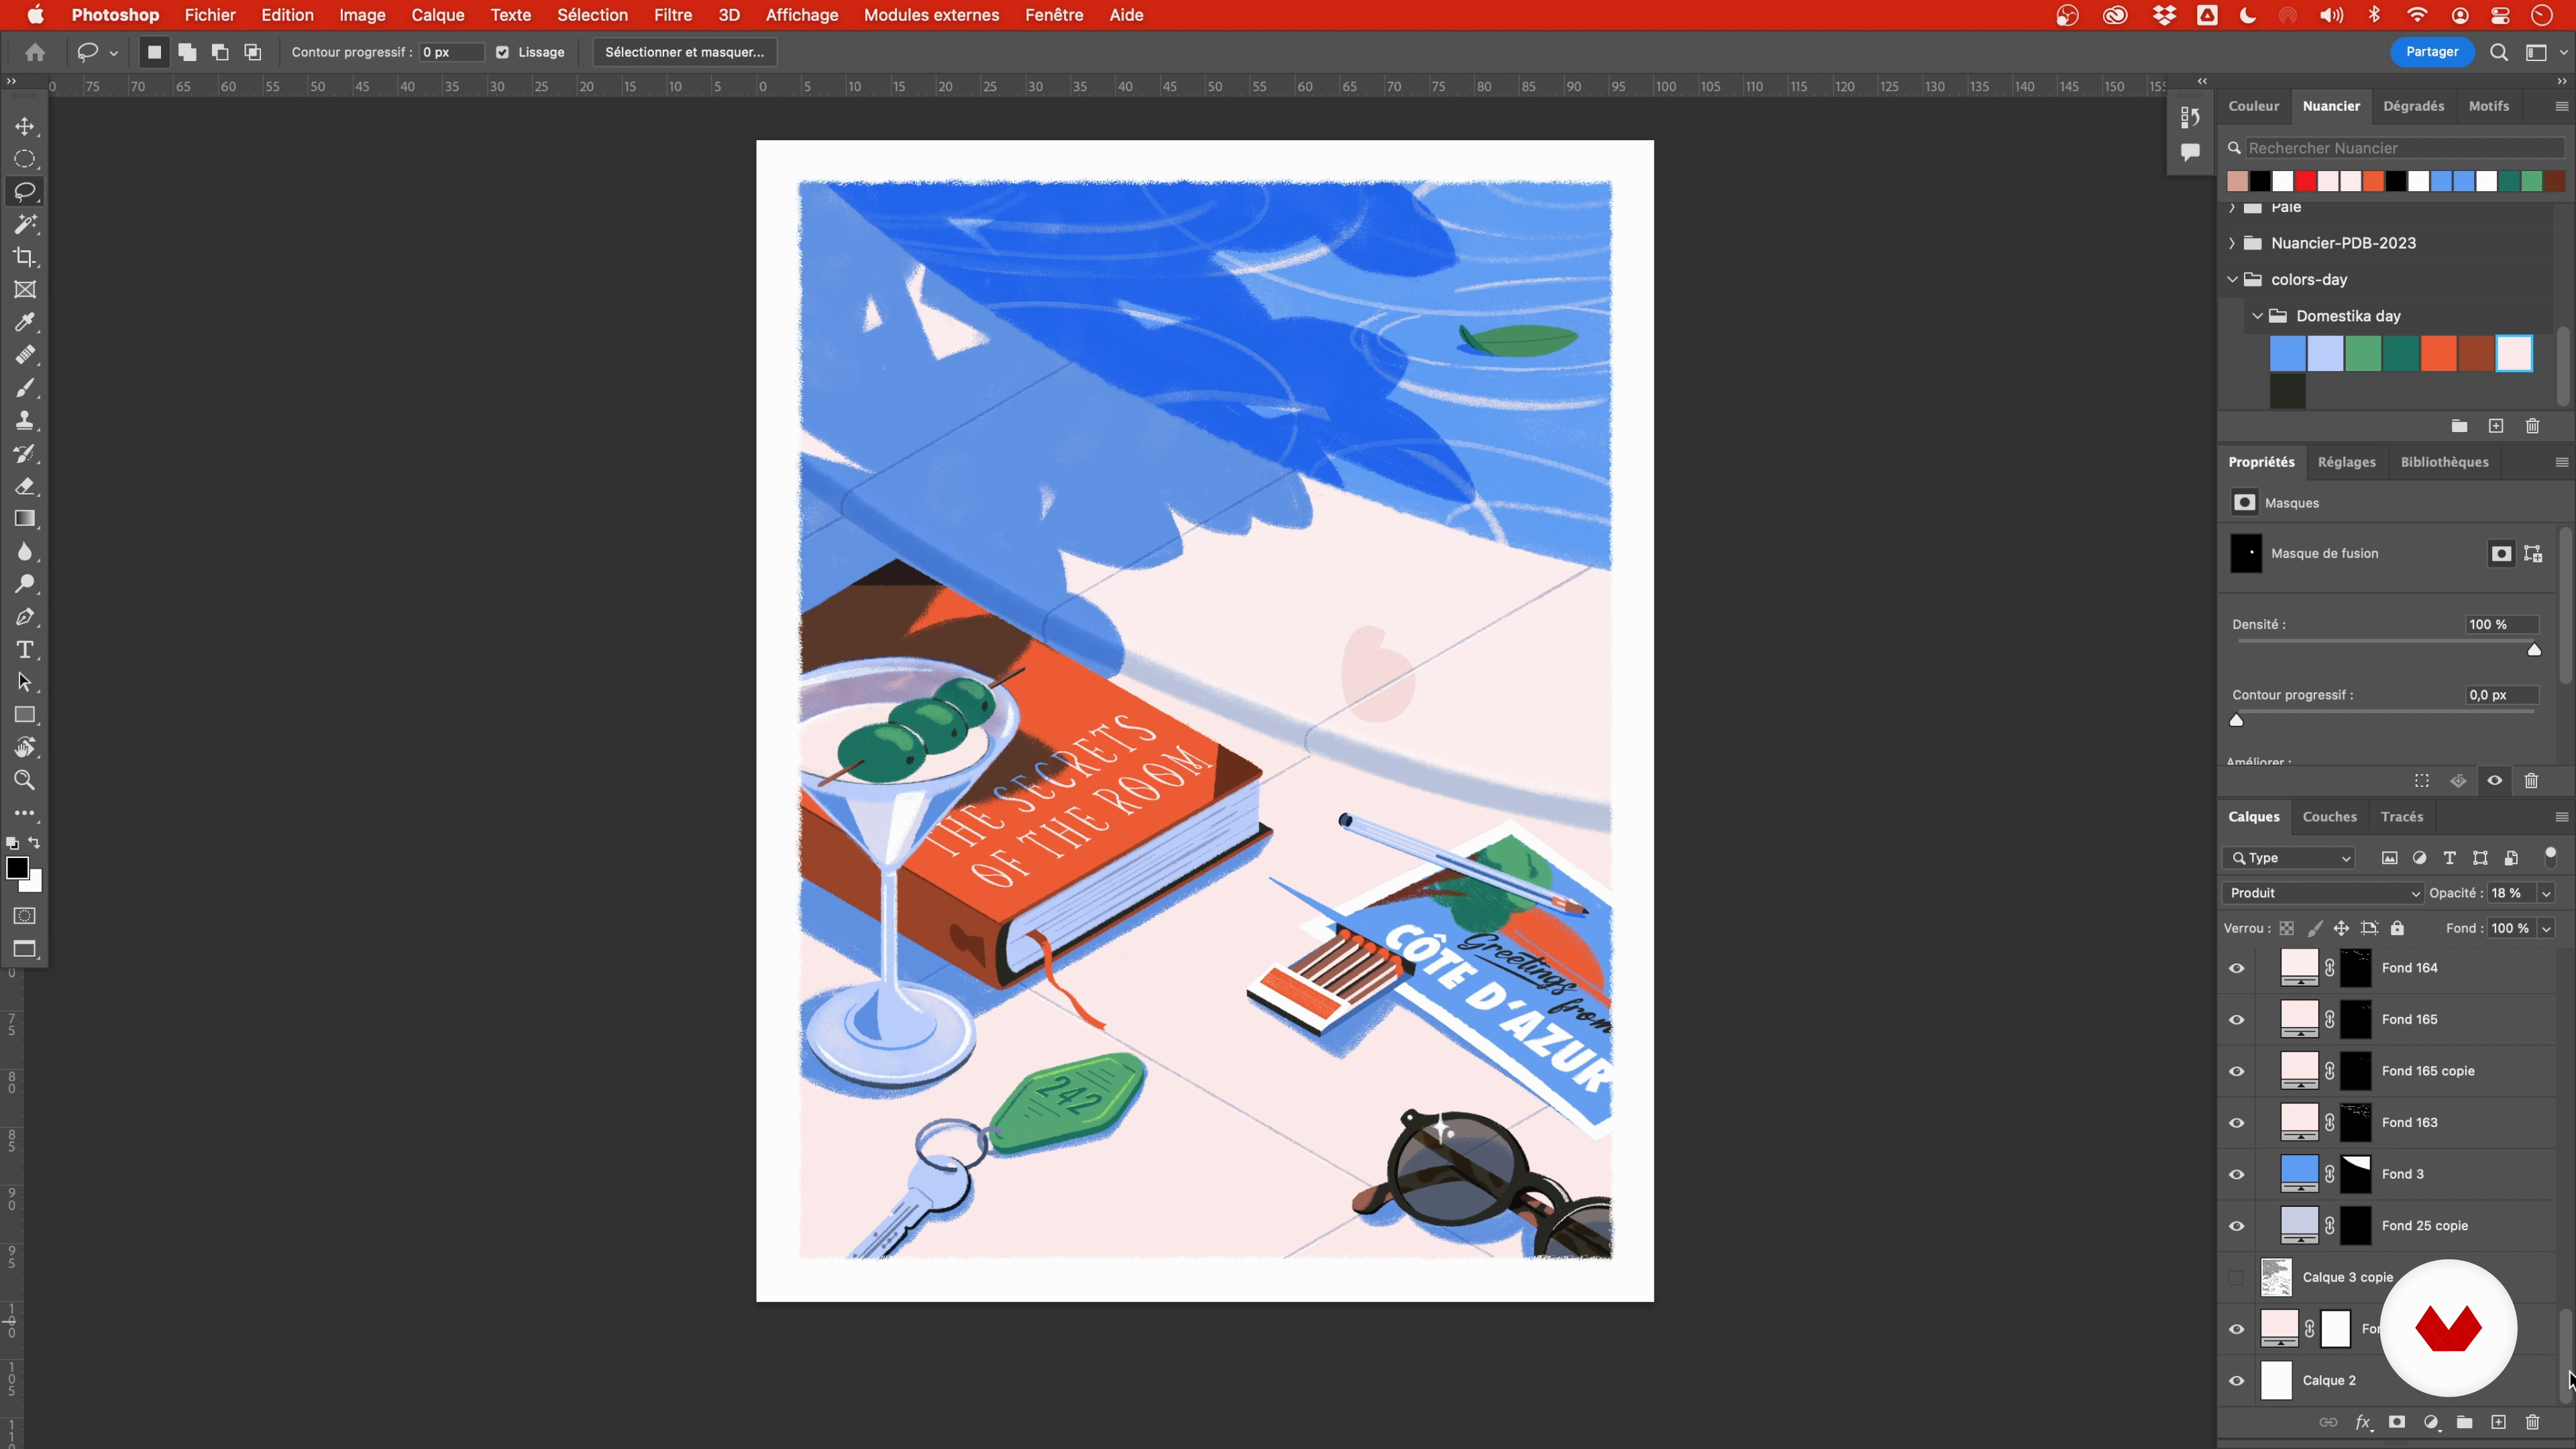The image size is (2576, 1449).
Task: Open the search magnifier icon near Partager
Action: coord(2498,52)
